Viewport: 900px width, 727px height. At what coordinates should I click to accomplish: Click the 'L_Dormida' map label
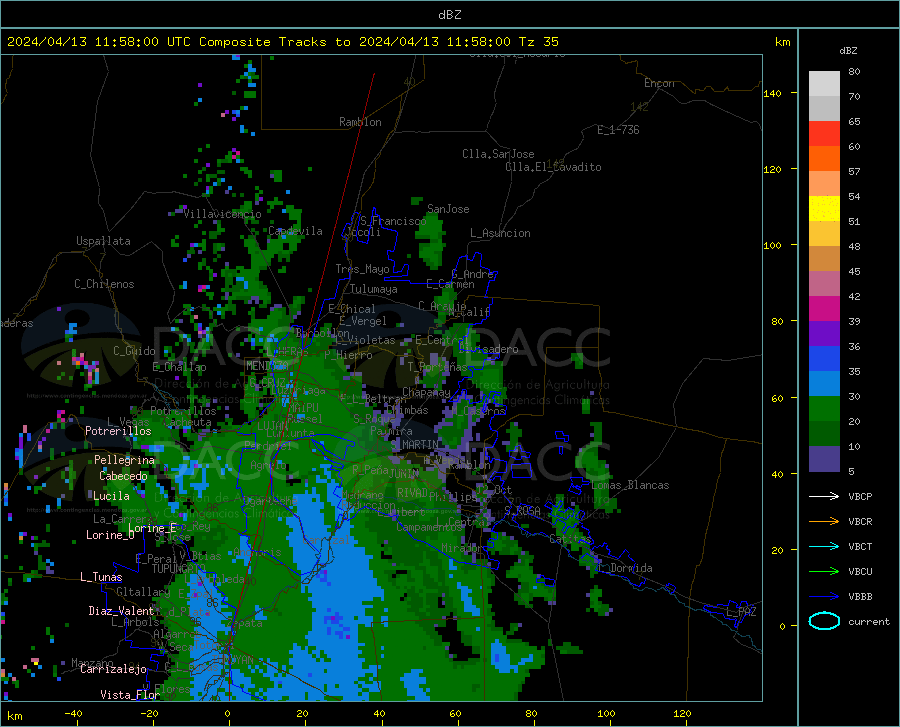625,568
